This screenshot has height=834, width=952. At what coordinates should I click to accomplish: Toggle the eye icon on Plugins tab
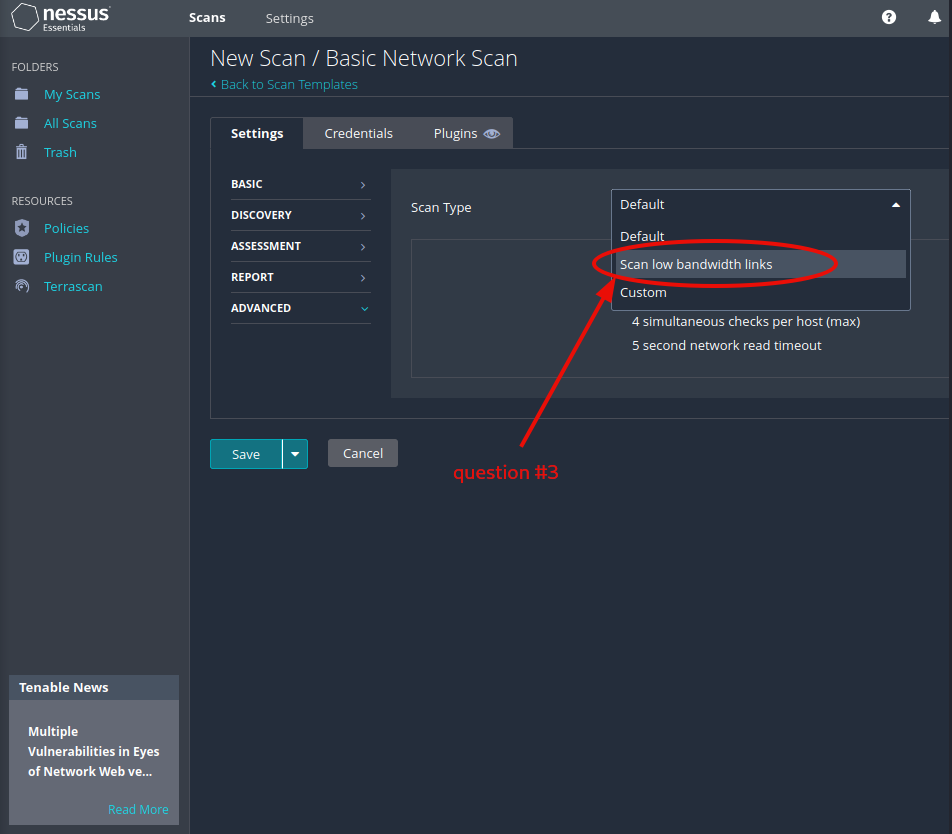(x=491, y=134)
